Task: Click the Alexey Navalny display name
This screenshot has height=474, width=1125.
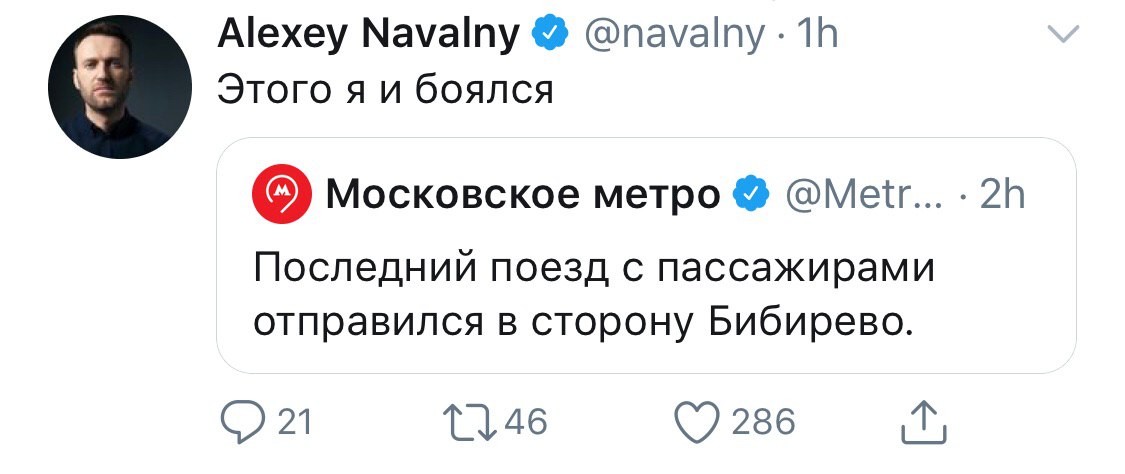Action: tap(368, 36)
